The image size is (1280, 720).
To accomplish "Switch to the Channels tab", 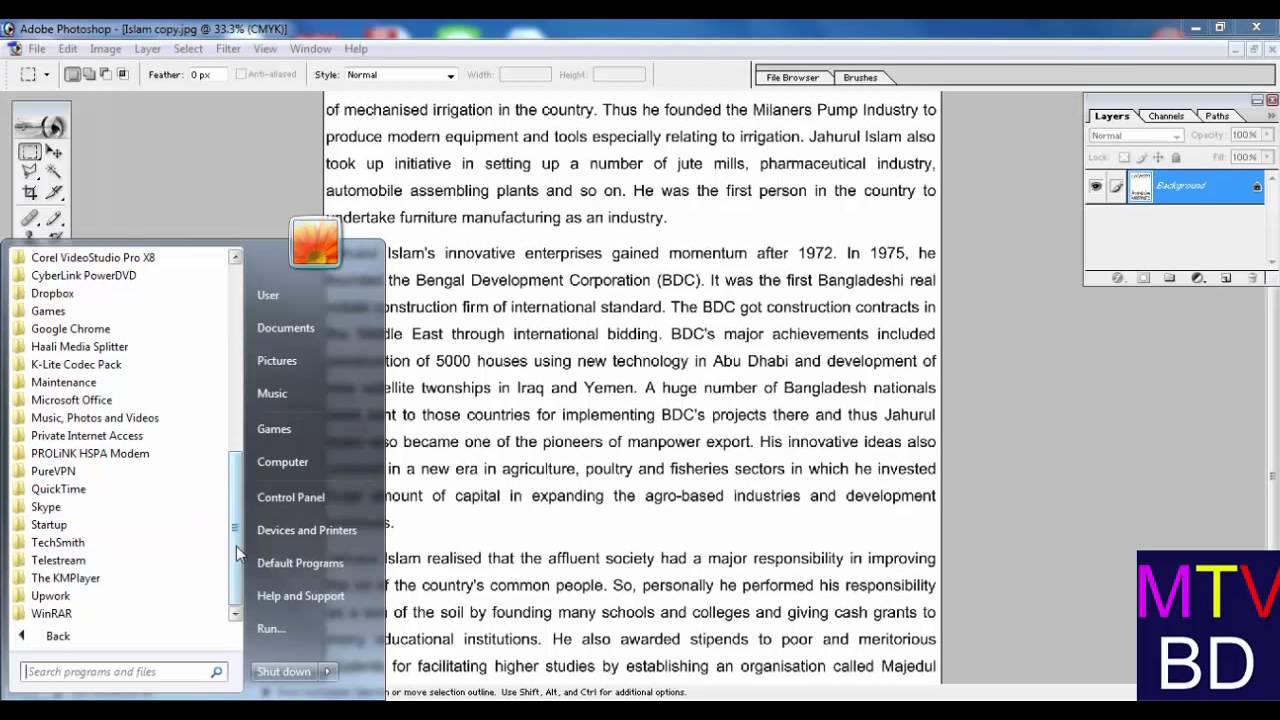I will [x=1166, y=116].
